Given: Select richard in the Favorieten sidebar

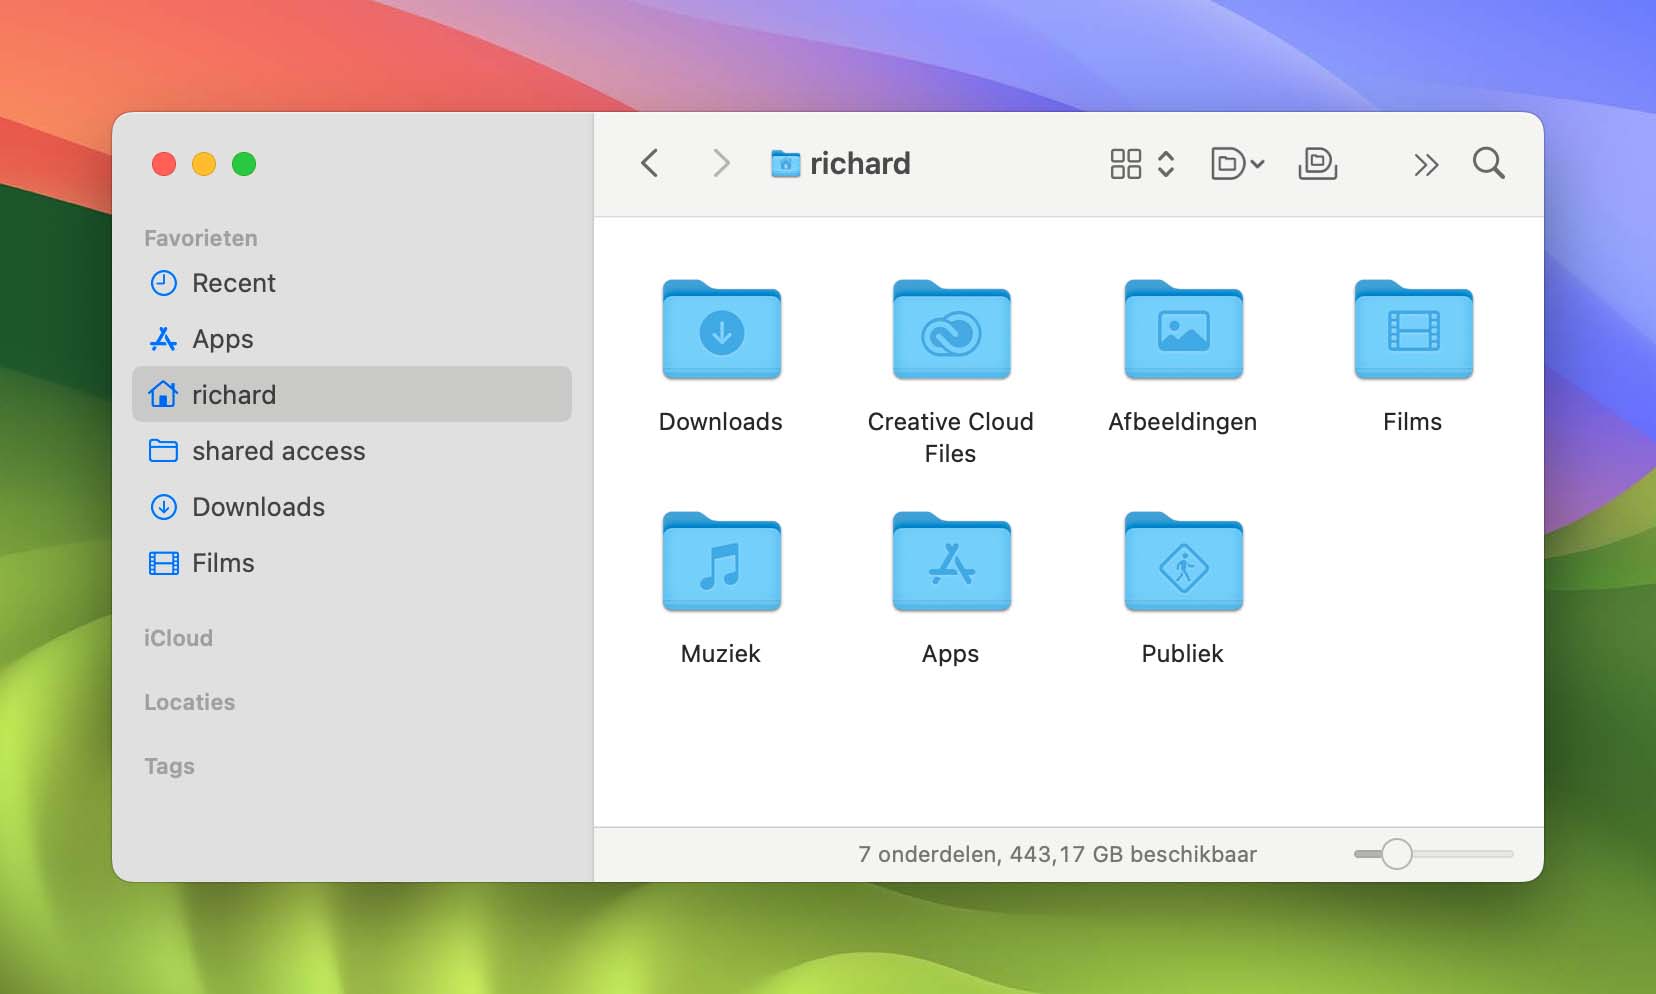Looking at the screenshot, I should (234, 394).
